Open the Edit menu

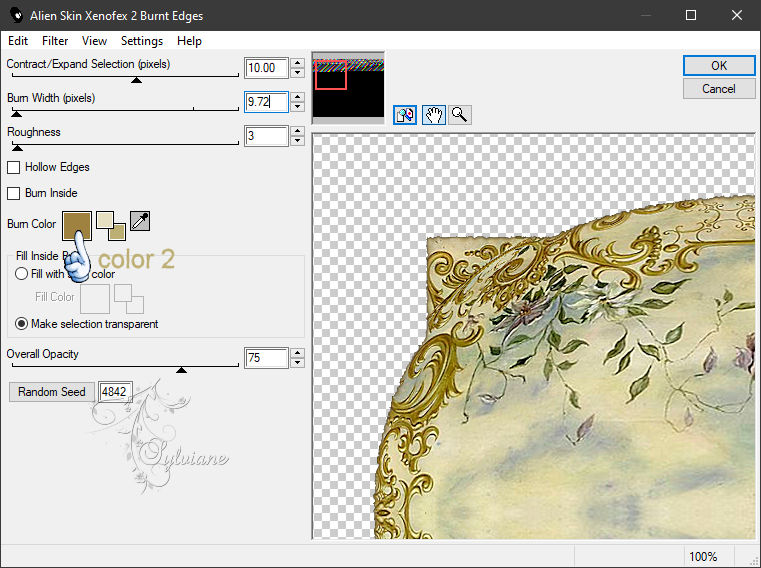(18, 41)
